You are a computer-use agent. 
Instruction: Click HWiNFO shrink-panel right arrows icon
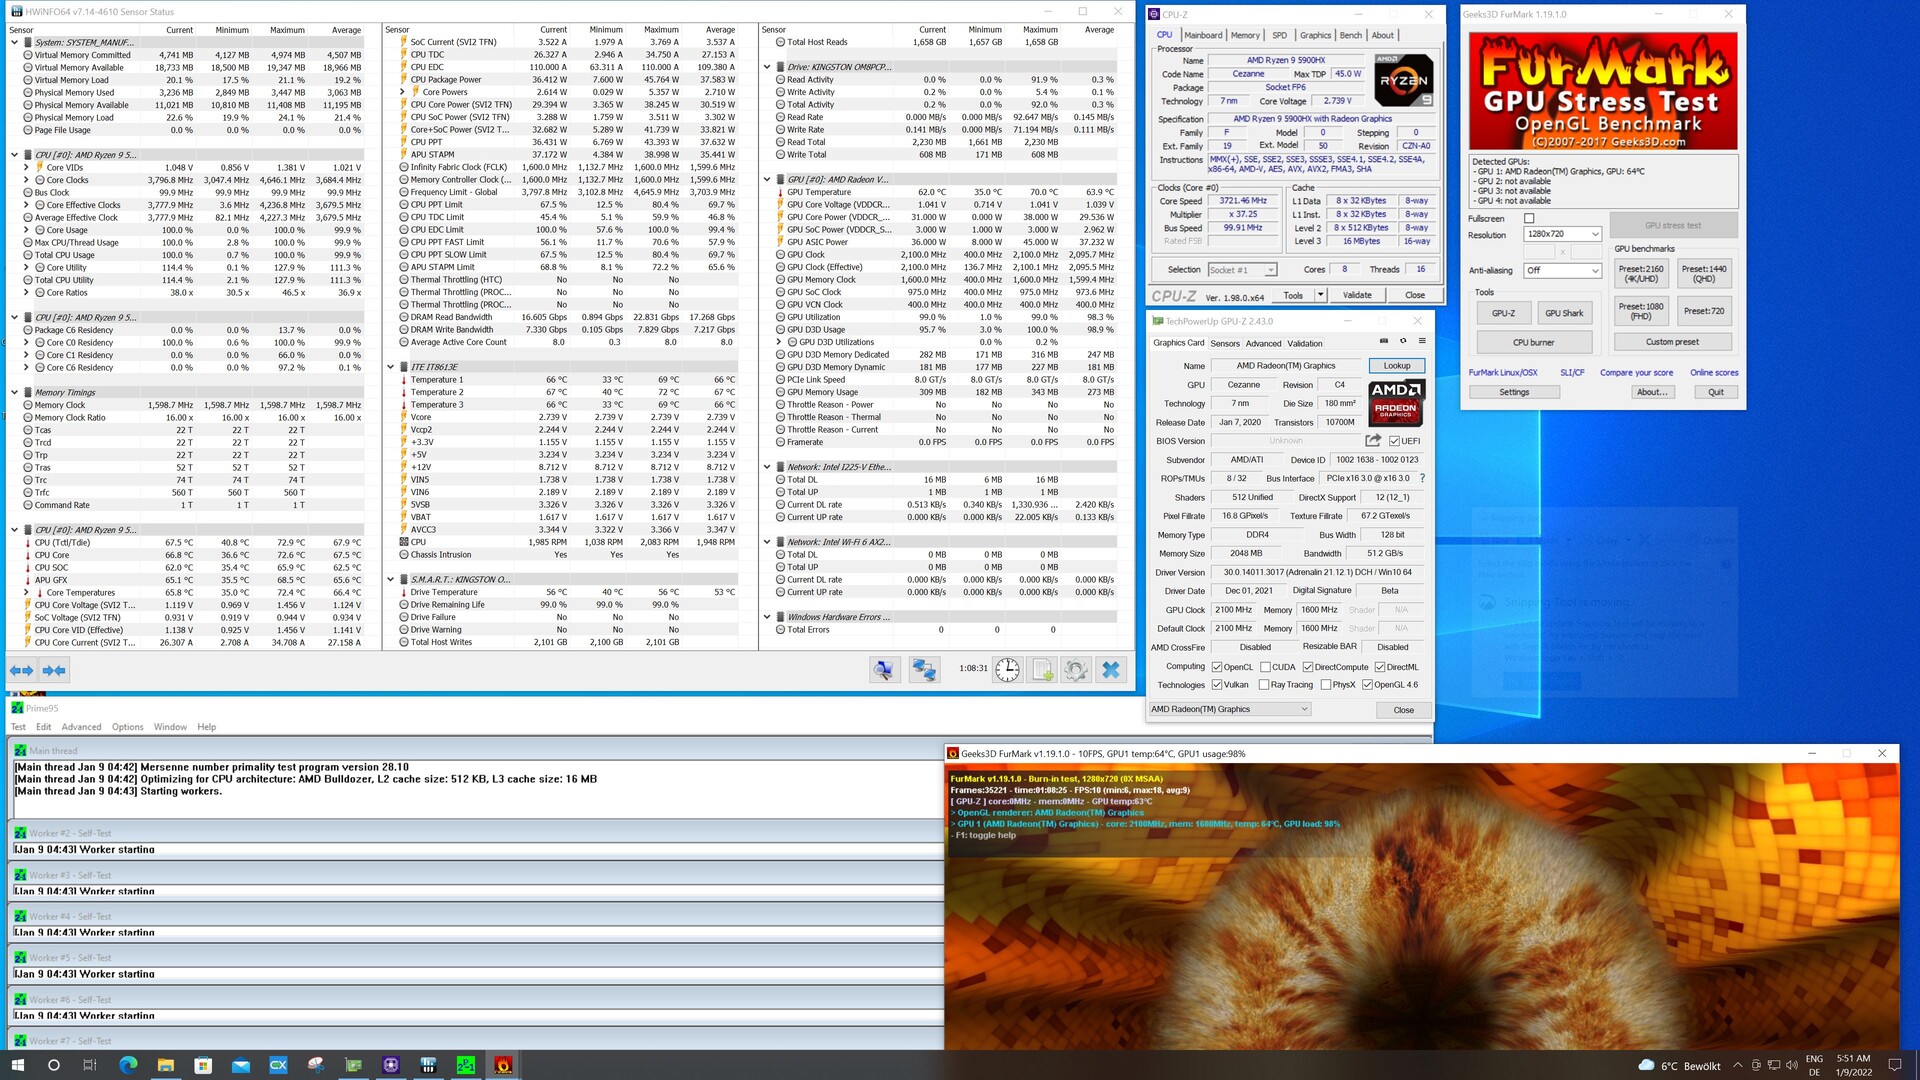pos(54,670)
